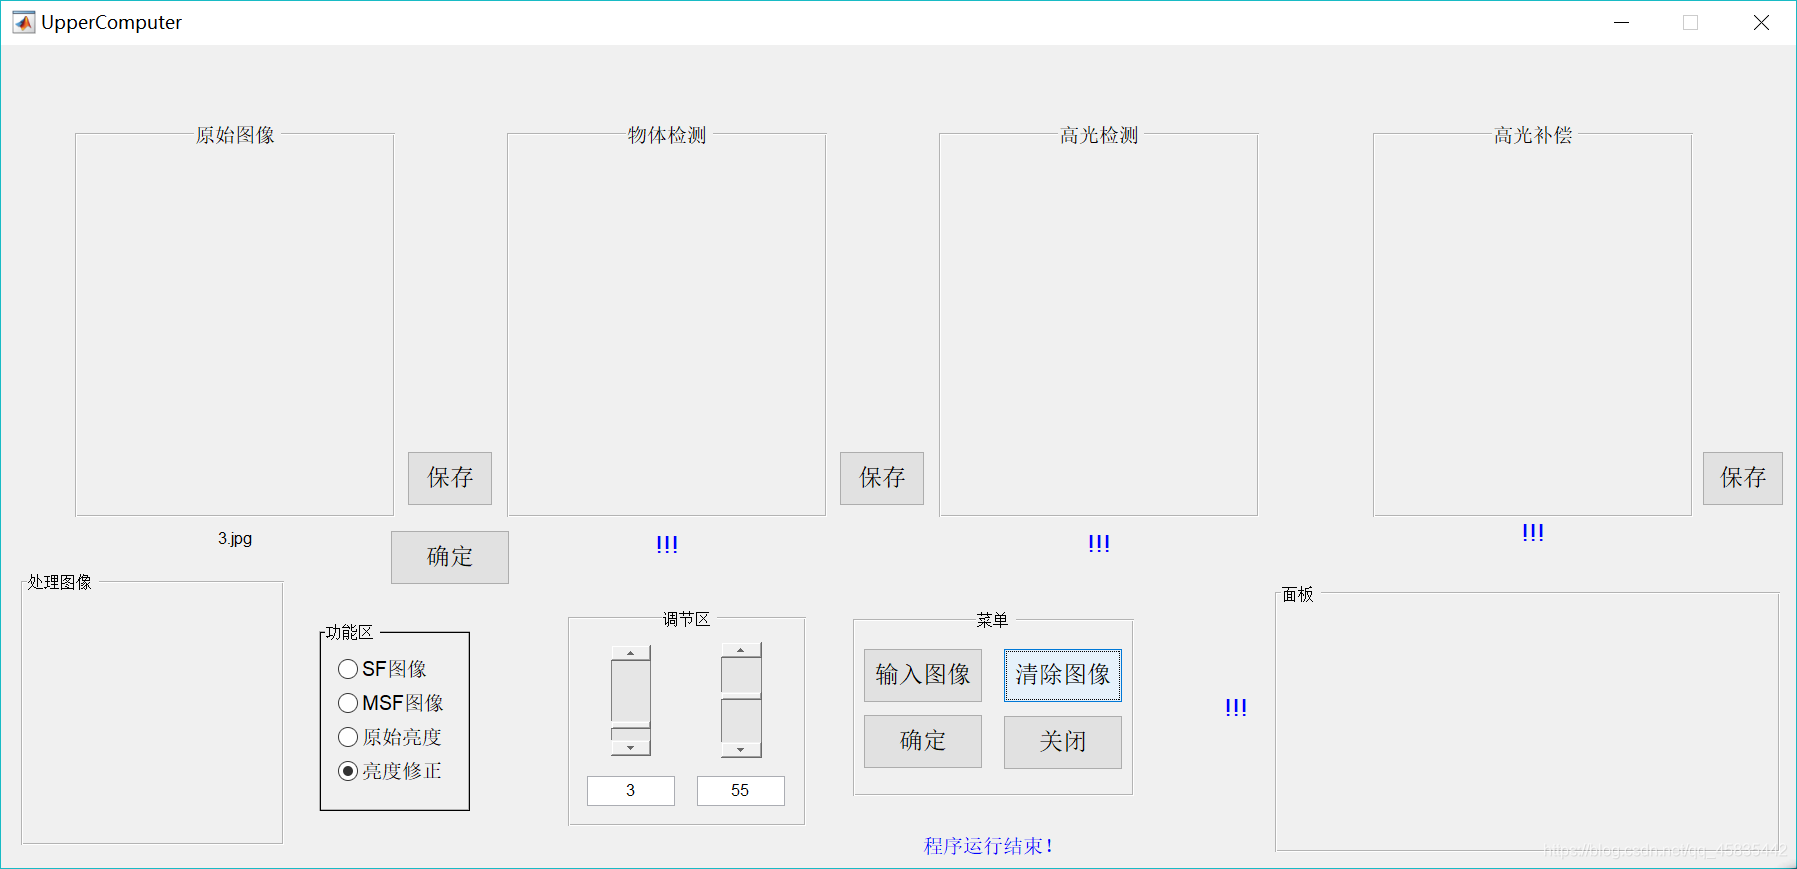Click the !!! text left of 面板
The image size is (1797, 869).
(x=1236, y=707)
